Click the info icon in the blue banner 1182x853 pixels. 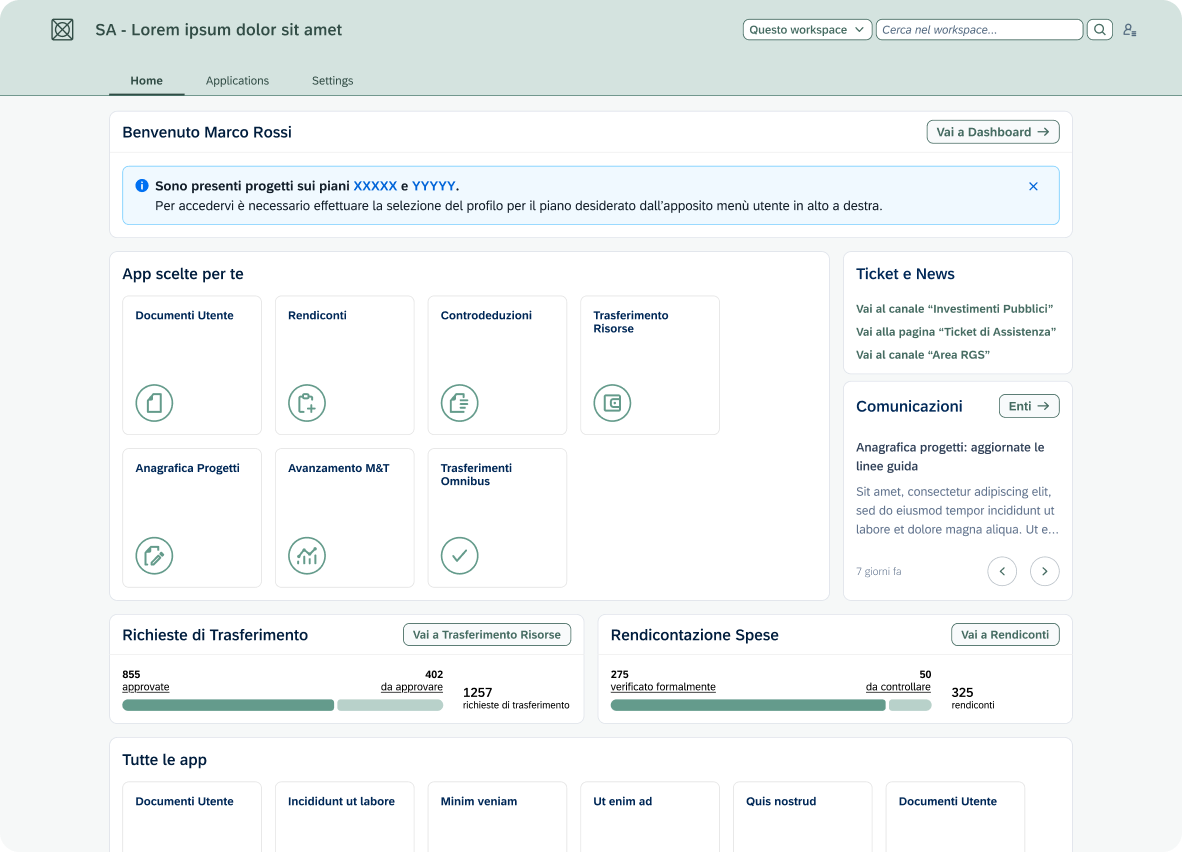pos(141,185)
